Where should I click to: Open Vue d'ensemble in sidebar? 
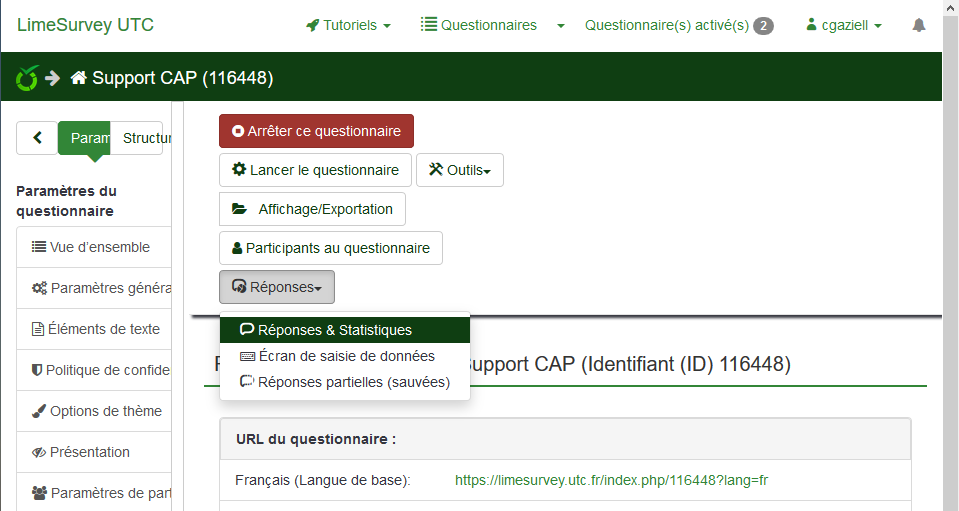point(98,247)
